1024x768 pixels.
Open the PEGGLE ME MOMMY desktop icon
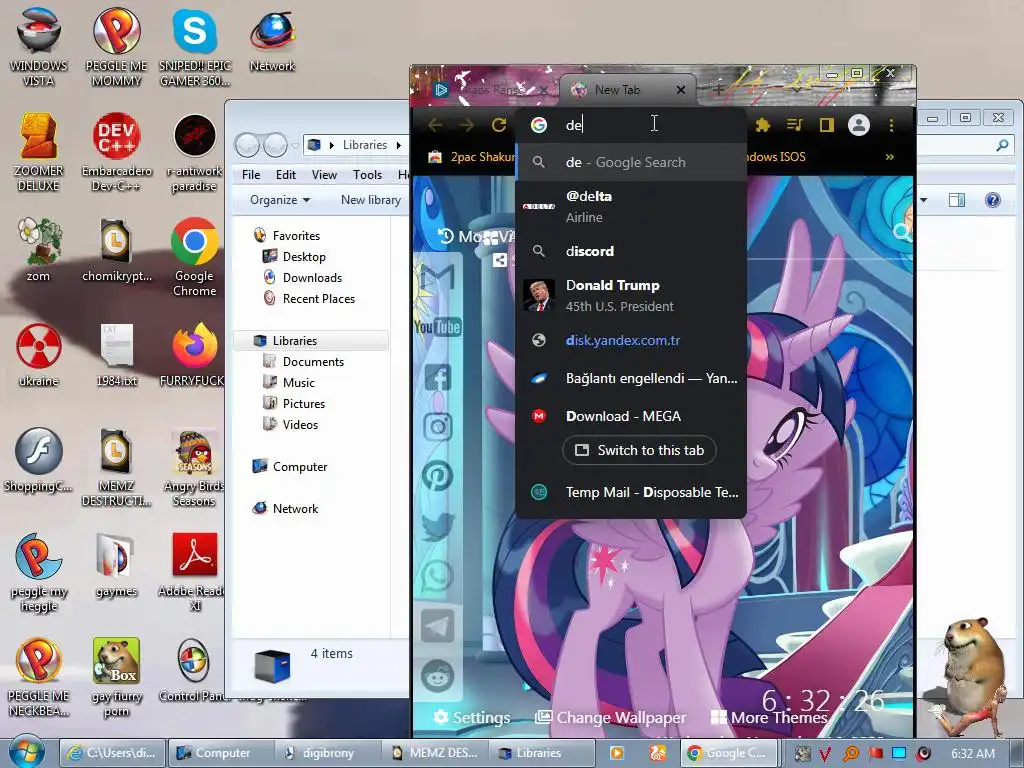pos(116,46)
